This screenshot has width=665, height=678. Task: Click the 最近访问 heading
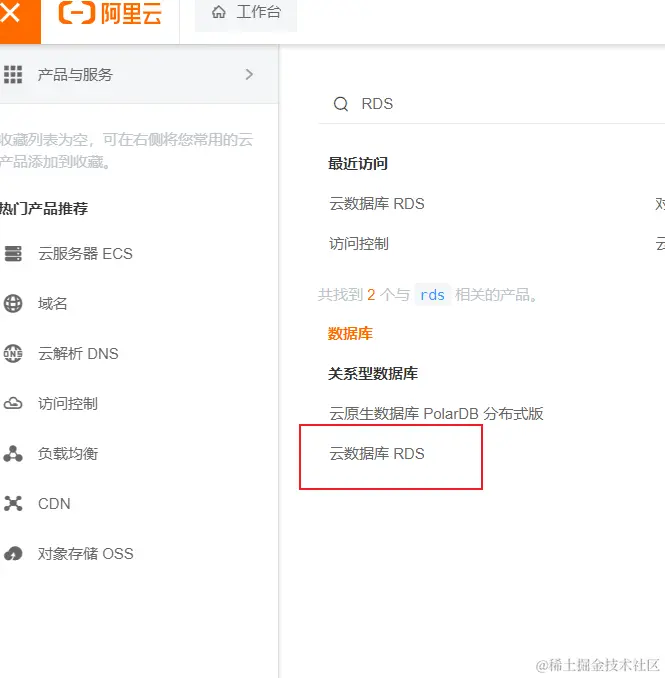coord(358,163)
